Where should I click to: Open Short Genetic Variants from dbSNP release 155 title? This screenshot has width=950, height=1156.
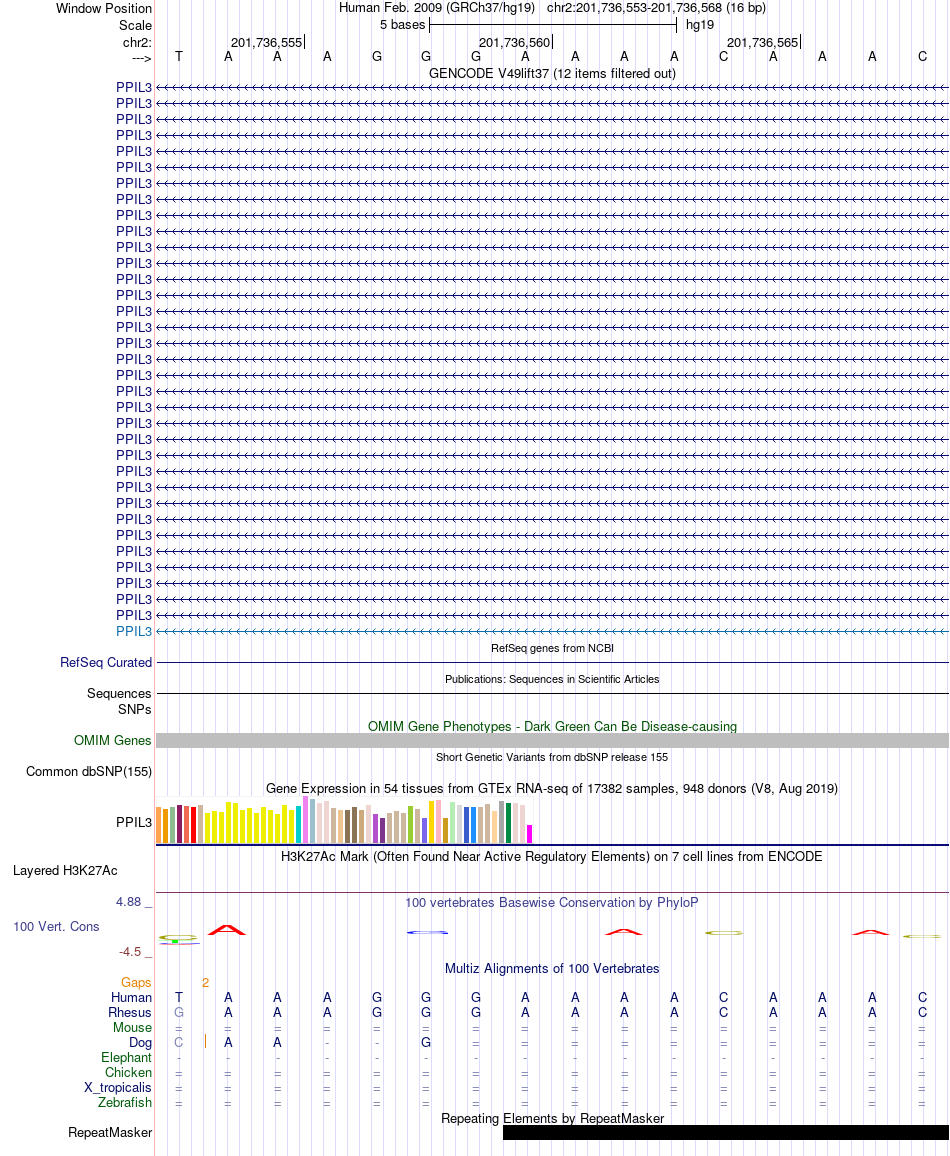[552, 757]
